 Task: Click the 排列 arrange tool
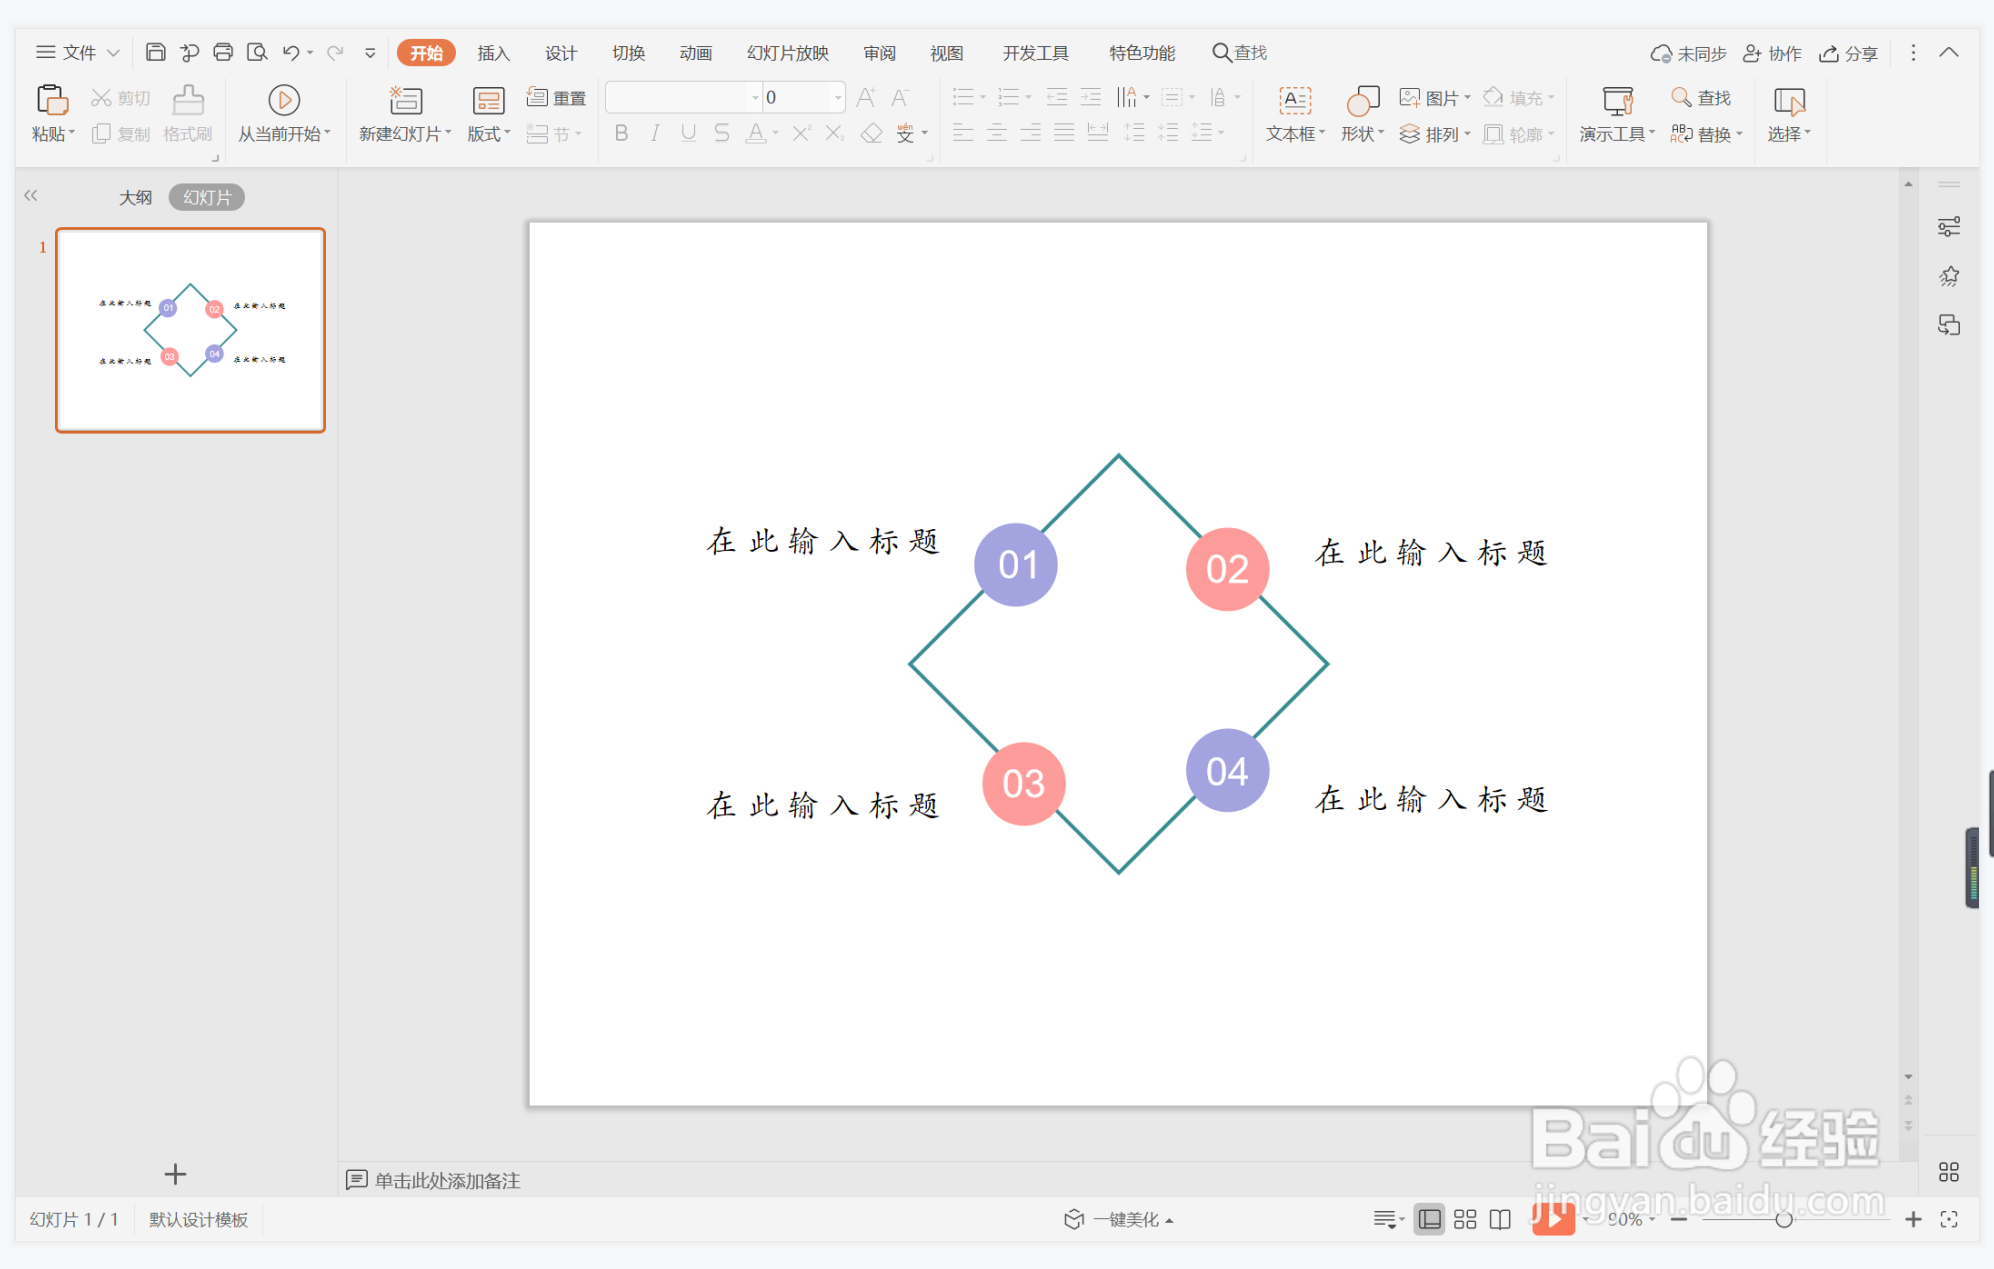tap(1436, 134)
